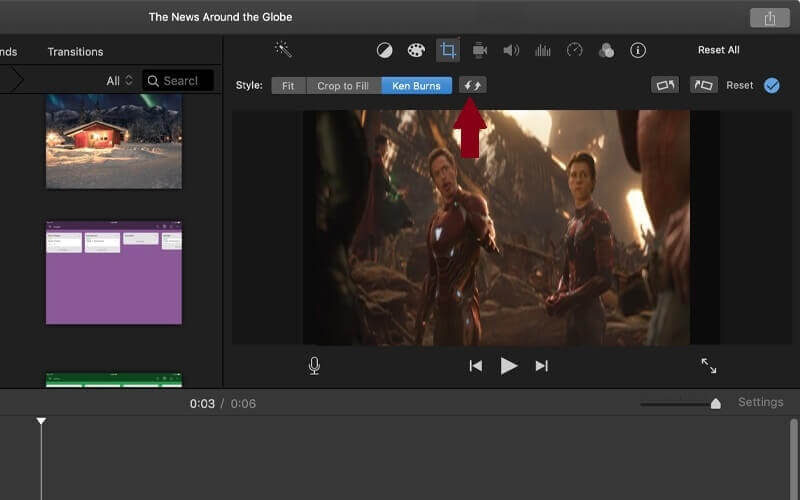800x500 pixels.
Task: Select the cropping tool icon
Action: (447, 50)
